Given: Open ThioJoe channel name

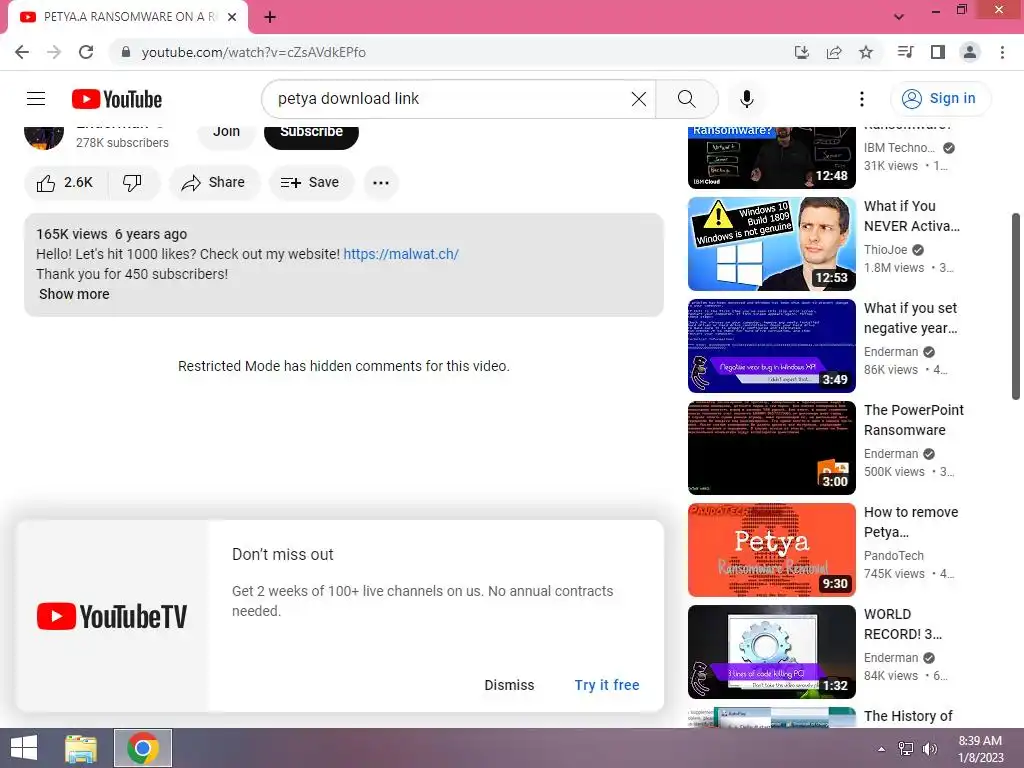Looking at the screenshot, I should coord(886,249).
